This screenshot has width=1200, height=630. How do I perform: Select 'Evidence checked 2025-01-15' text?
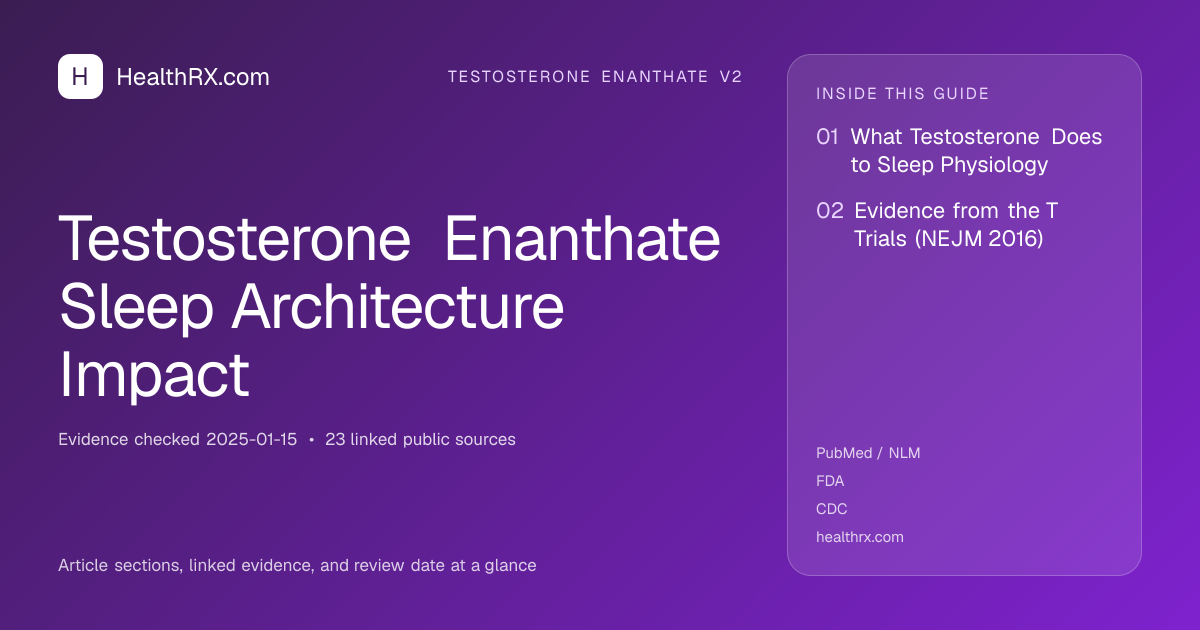(178, 439)
